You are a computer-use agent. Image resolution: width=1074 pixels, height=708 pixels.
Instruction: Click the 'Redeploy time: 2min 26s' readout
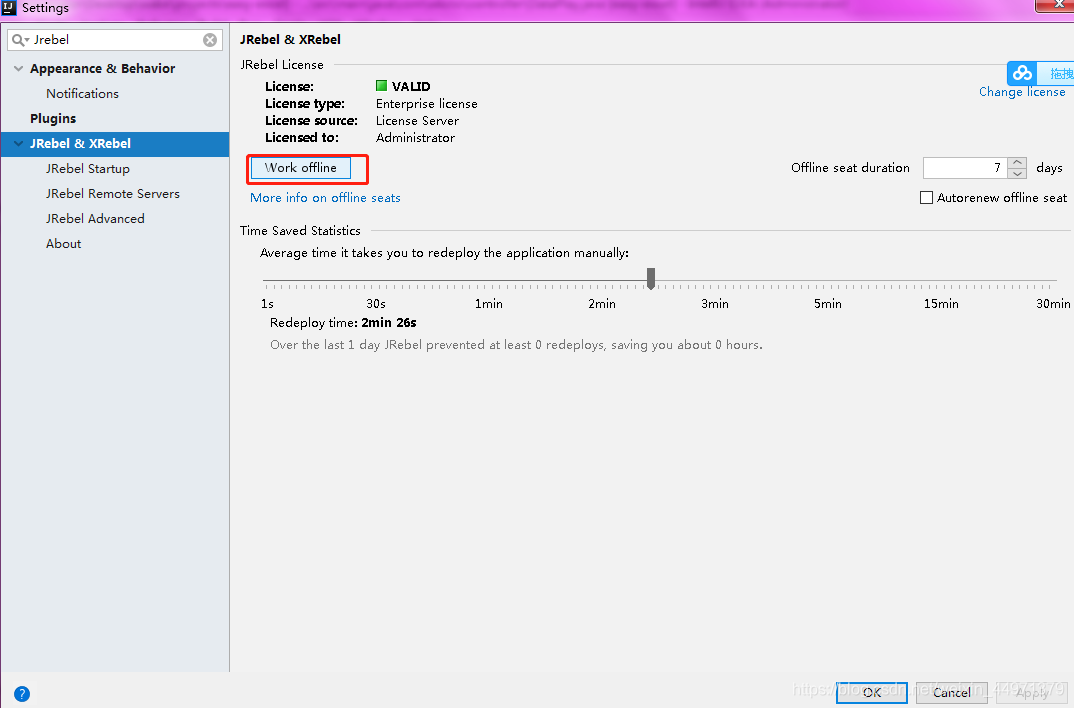click(x=343, y=323)
